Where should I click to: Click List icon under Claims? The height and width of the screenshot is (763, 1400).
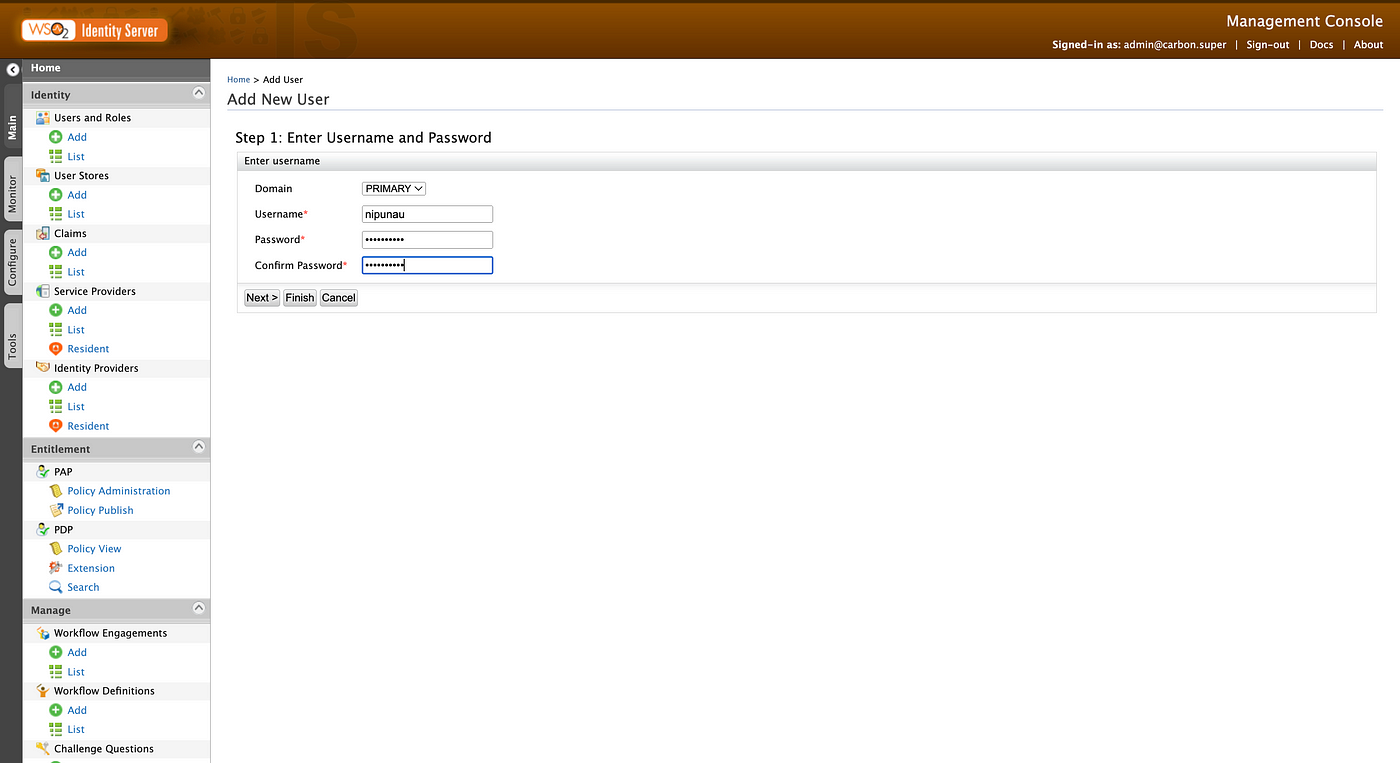[x=56, y=272]
